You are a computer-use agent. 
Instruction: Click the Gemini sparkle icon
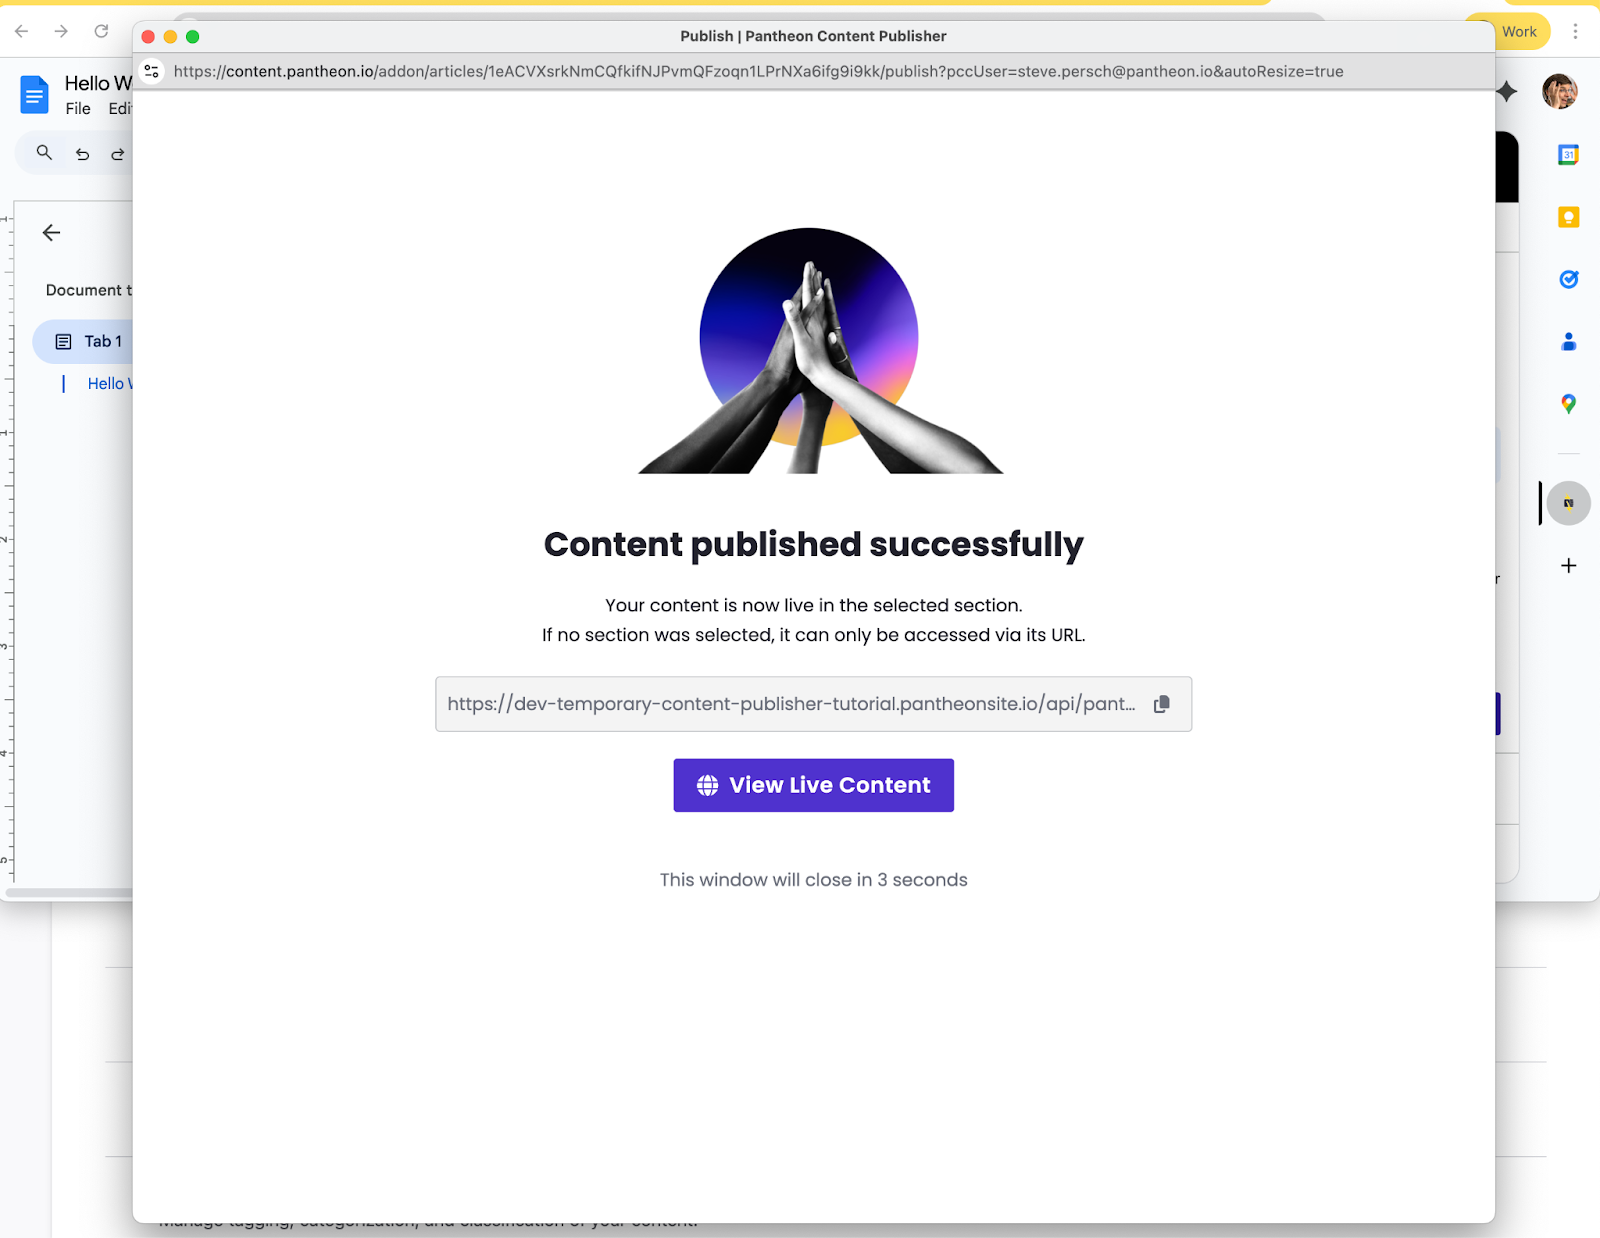coord(1507,92)
